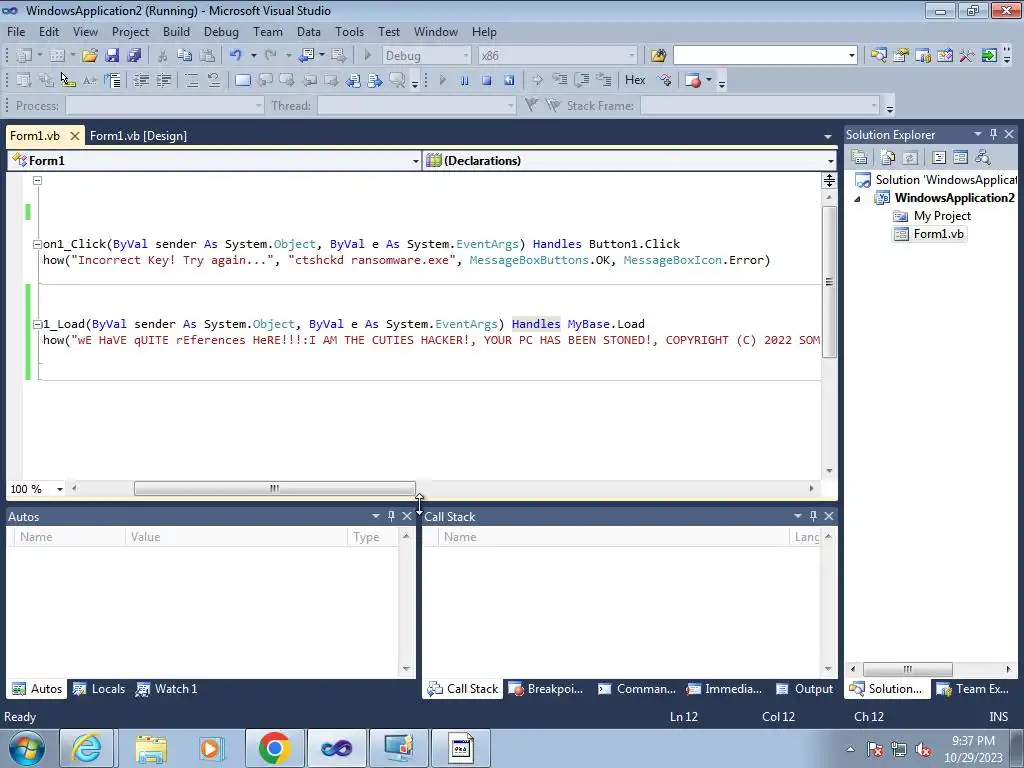This screenshot has width=1024, height=768.
Task: Uncomment the selected lines icon
Action: (214, 80)
